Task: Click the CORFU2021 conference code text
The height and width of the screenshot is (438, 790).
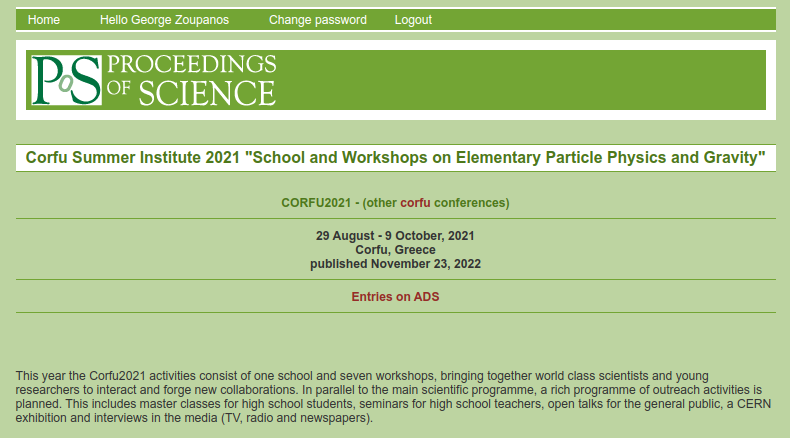Action: click(x=316, y=203)
